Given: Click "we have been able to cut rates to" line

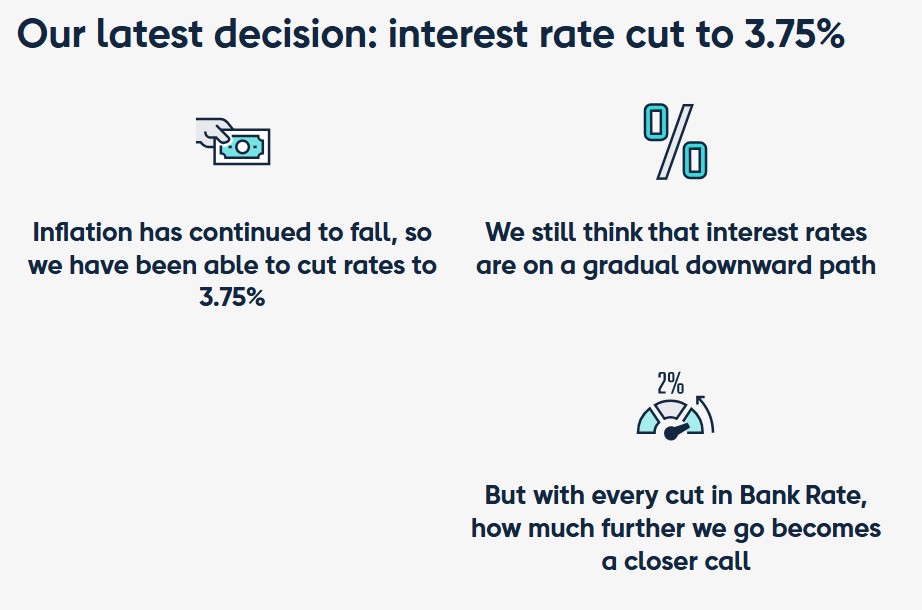Looking at the screenshot, I should click(232, 265).
